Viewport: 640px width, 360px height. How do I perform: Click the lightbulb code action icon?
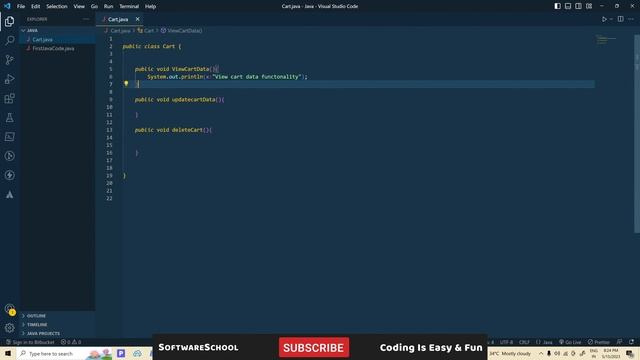[126, 83]
